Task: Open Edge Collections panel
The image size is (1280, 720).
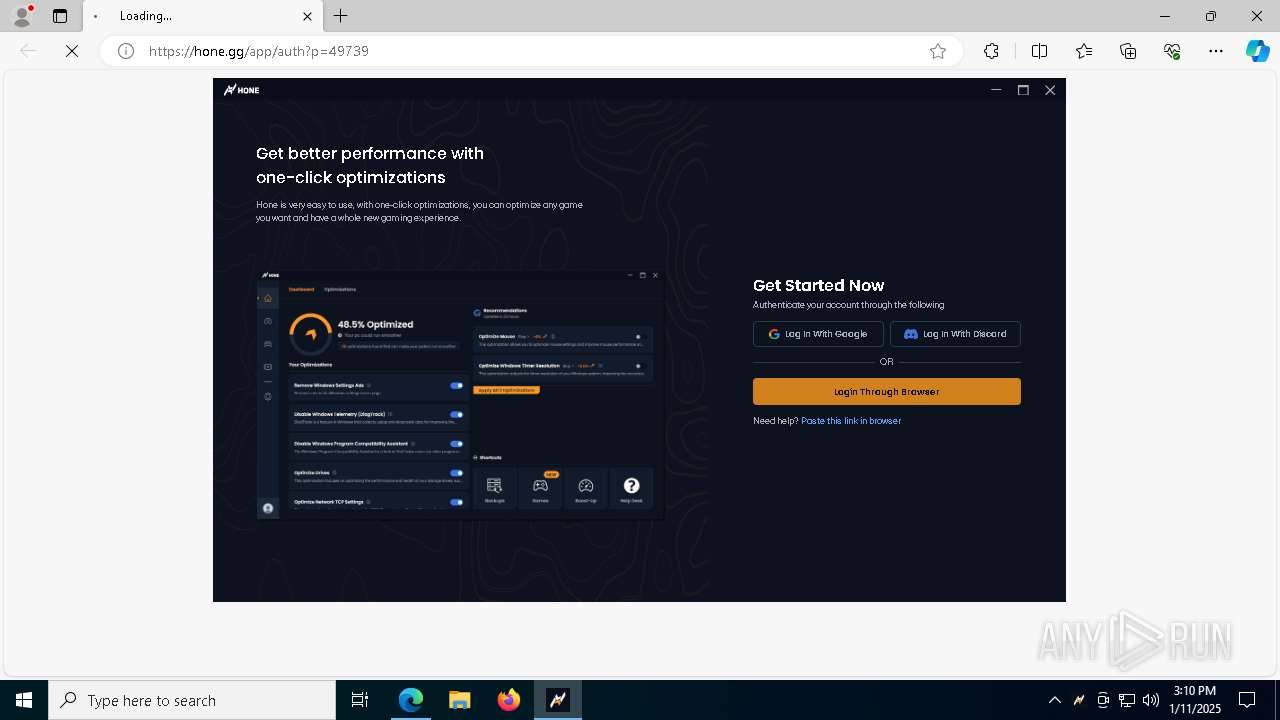Action: (x=1128, y=51)
